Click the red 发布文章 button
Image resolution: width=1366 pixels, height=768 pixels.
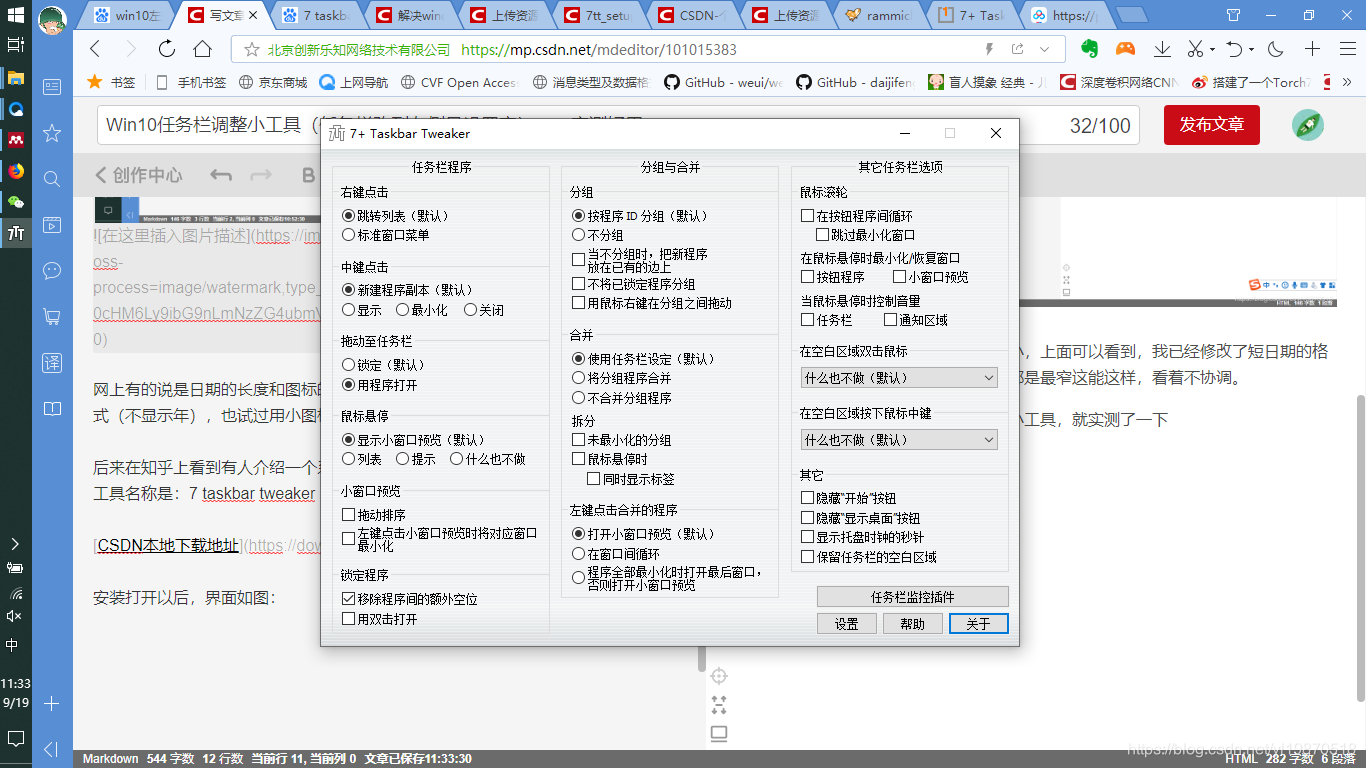1211,125
